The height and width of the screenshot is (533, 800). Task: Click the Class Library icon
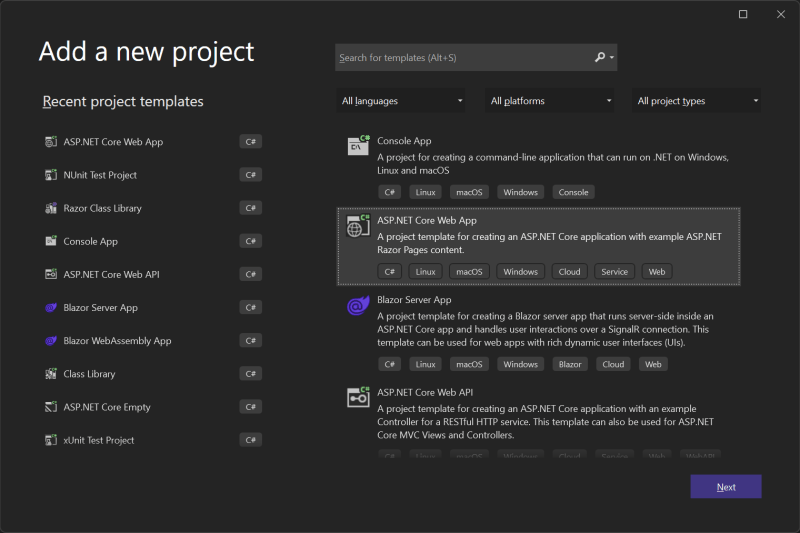coord(51,374)
